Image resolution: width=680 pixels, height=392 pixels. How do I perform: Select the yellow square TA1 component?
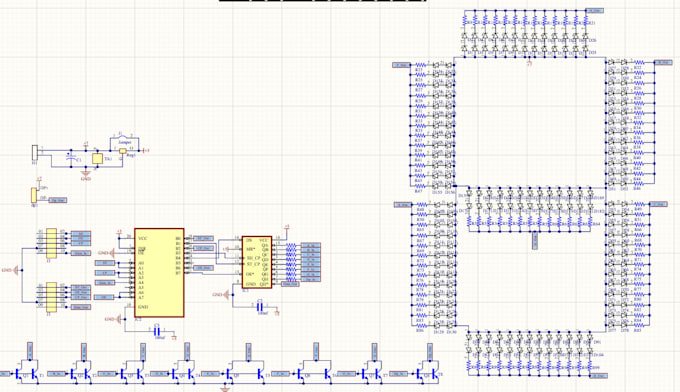tap(97, 158)
